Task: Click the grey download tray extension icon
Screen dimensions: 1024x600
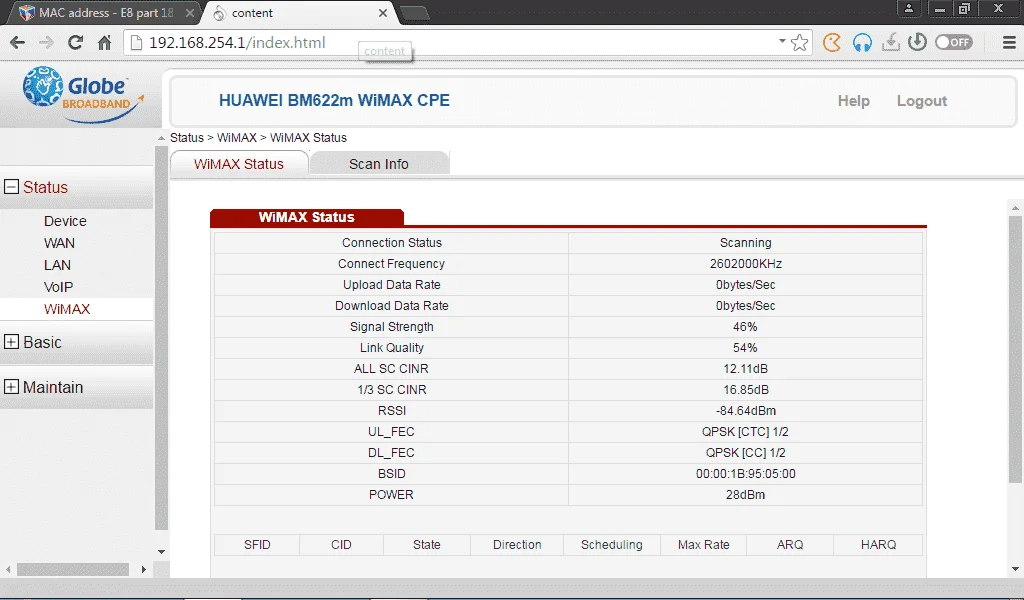Action: point(890,43)
